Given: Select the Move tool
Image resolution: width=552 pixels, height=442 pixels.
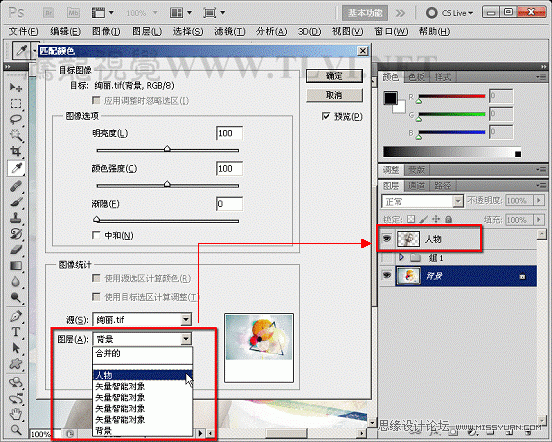Looking at the screenshot, I should coord(15,87).
